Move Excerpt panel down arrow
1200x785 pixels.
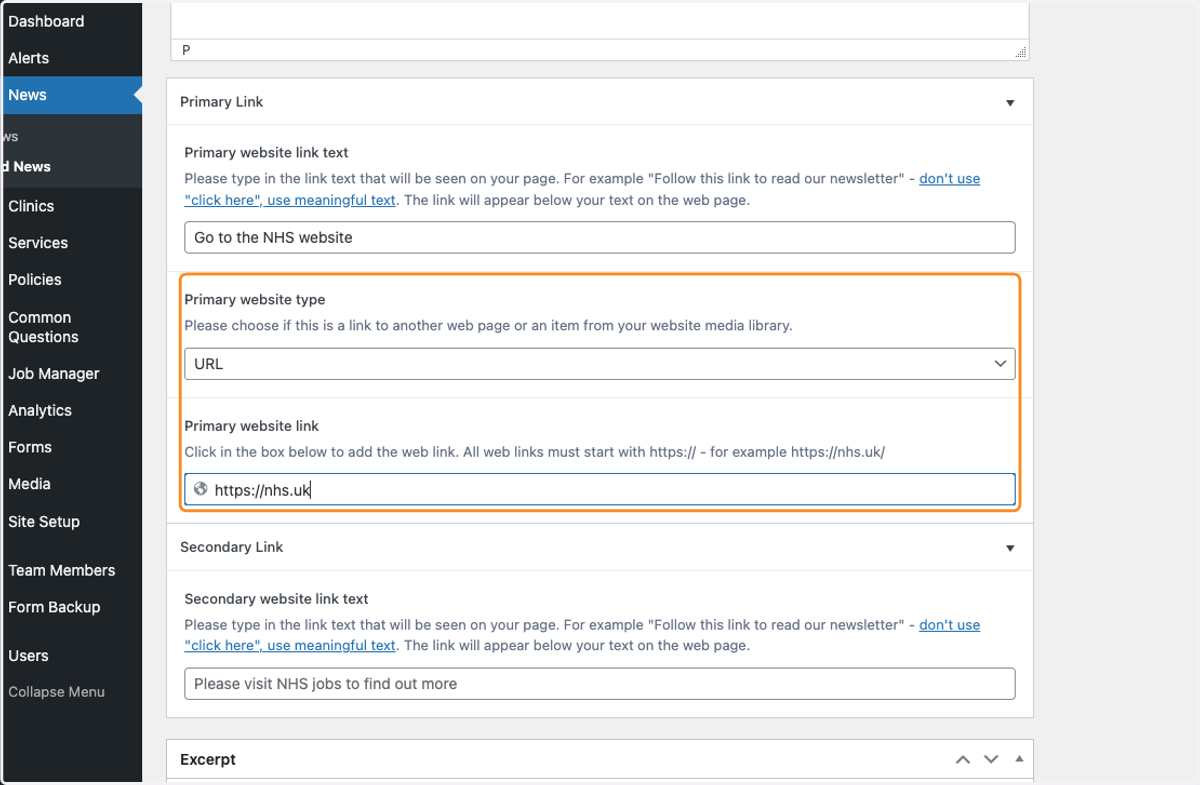(x=991, y=760)
